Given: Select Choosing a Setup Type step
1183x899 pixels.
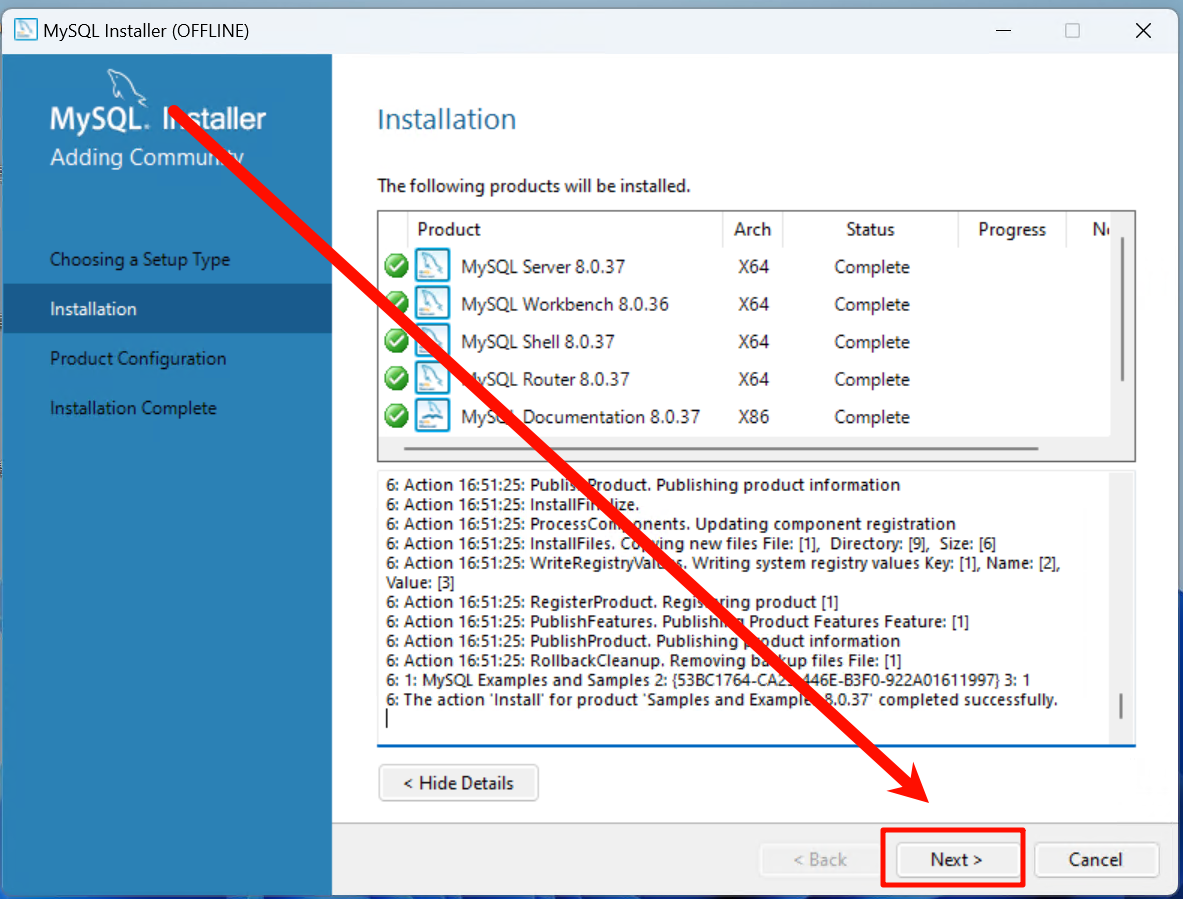Looking at the screenshot, I should (140, 259).
